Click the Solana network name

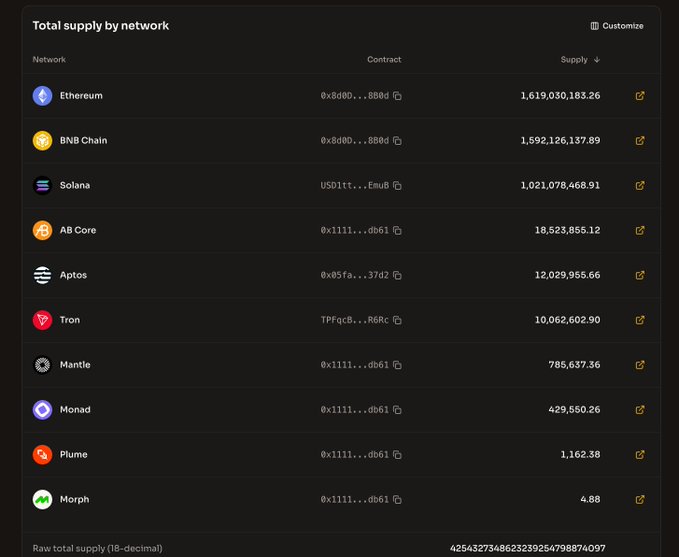tap(75, 185)
